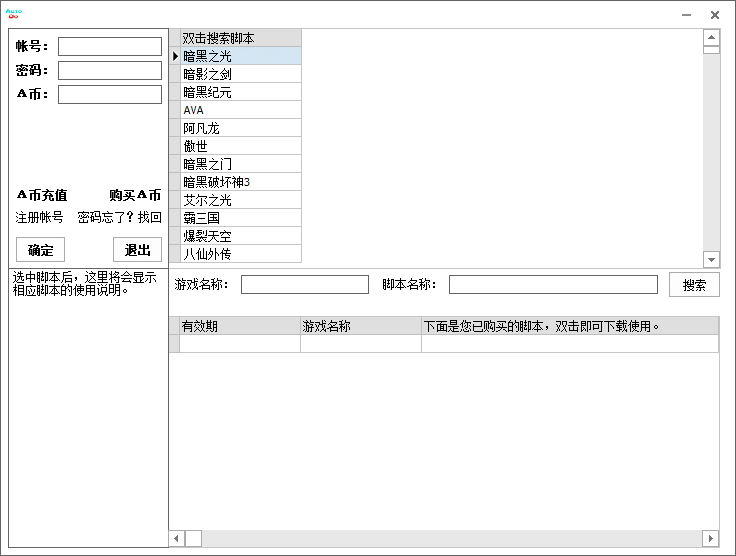Screen dimensions: 736x556
Task: Click the 搜索 search button
Action: pyautogui.click(x=694, y=285)
